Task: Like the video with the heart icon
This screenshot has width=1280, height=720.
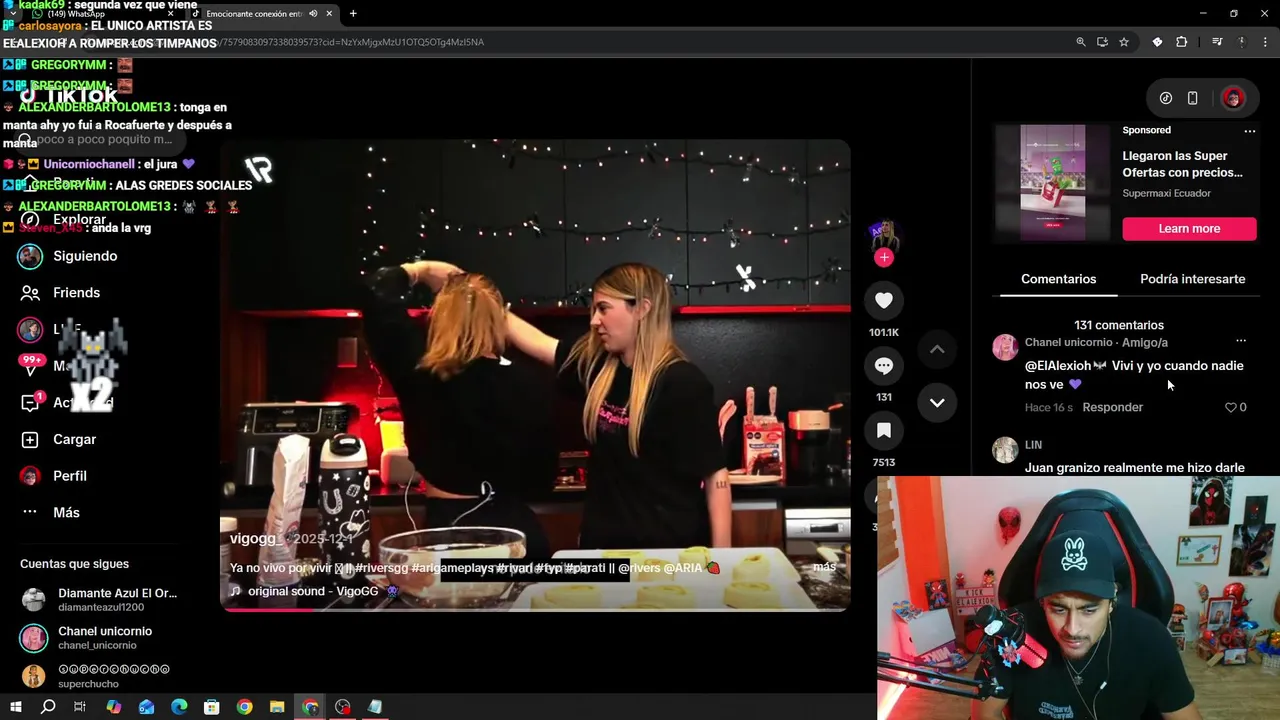Action: (x=884, y=300)
